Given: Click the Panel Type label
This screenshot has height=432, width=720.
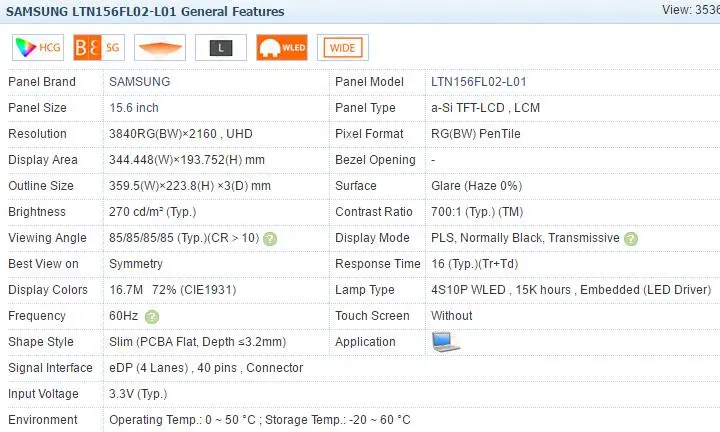Looking at the screenshot, I should 365,108.
